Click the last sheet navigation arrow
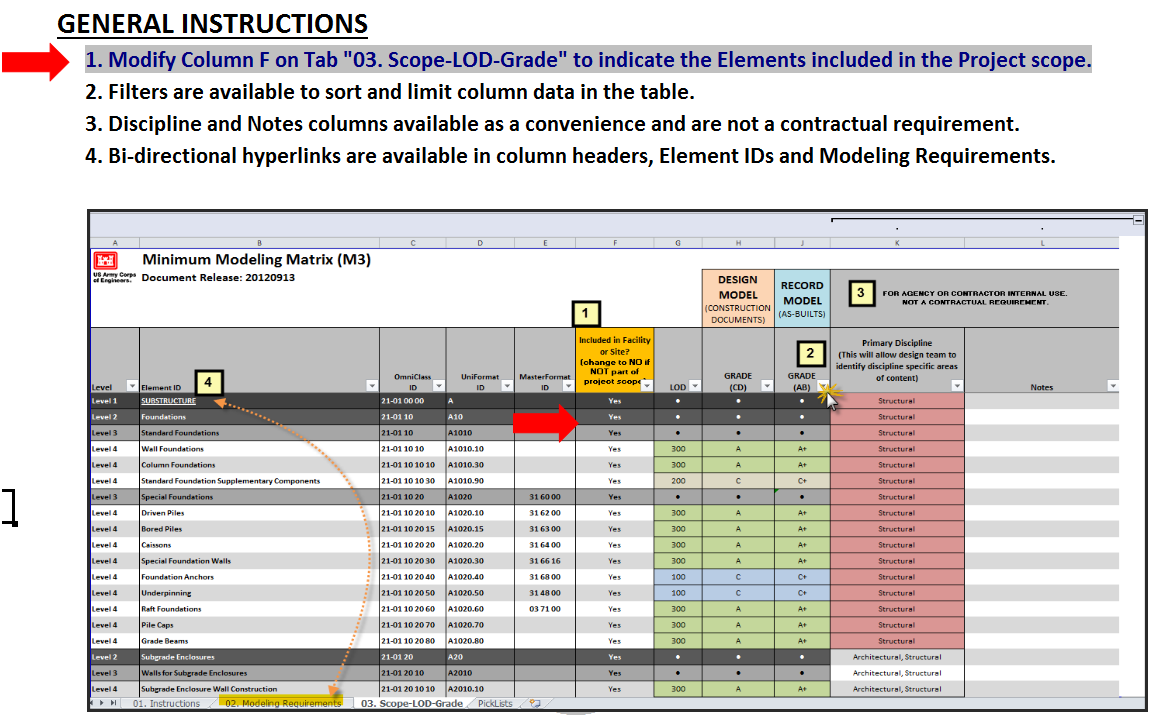The width and height of the screenshot is (1152, 721). 115,703
